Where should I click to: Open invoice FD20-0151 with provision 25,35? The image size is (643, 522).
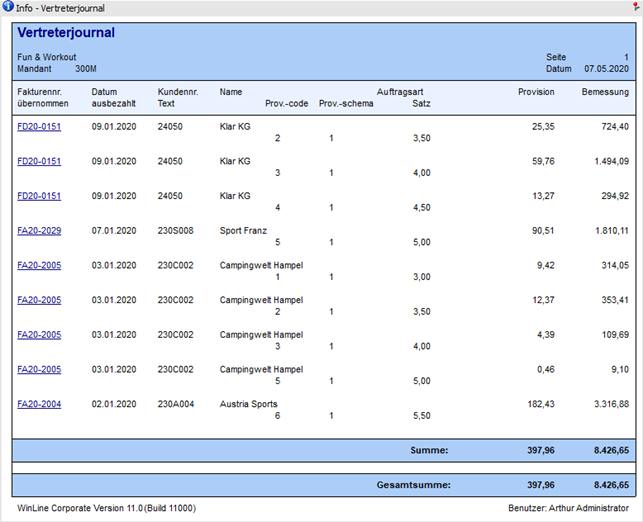pos(39,127)
